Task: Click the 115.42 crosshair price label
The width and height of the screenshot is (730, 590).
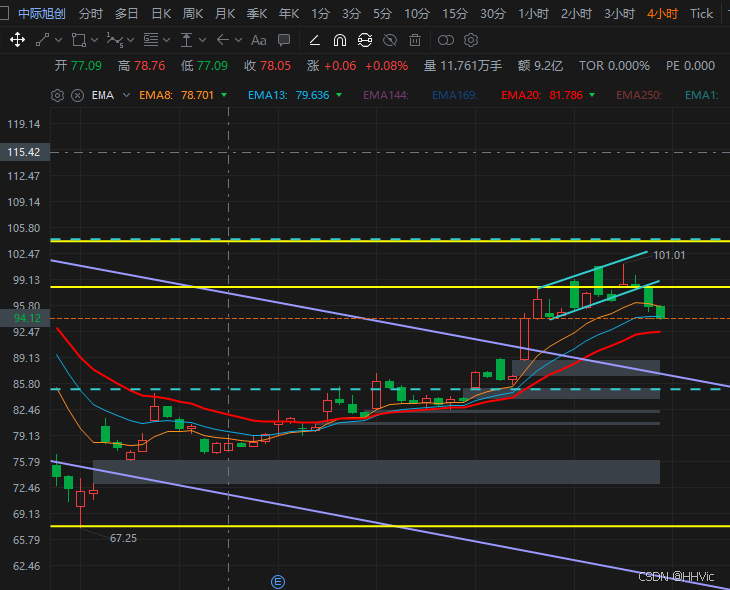Action: tap(25, 152)
